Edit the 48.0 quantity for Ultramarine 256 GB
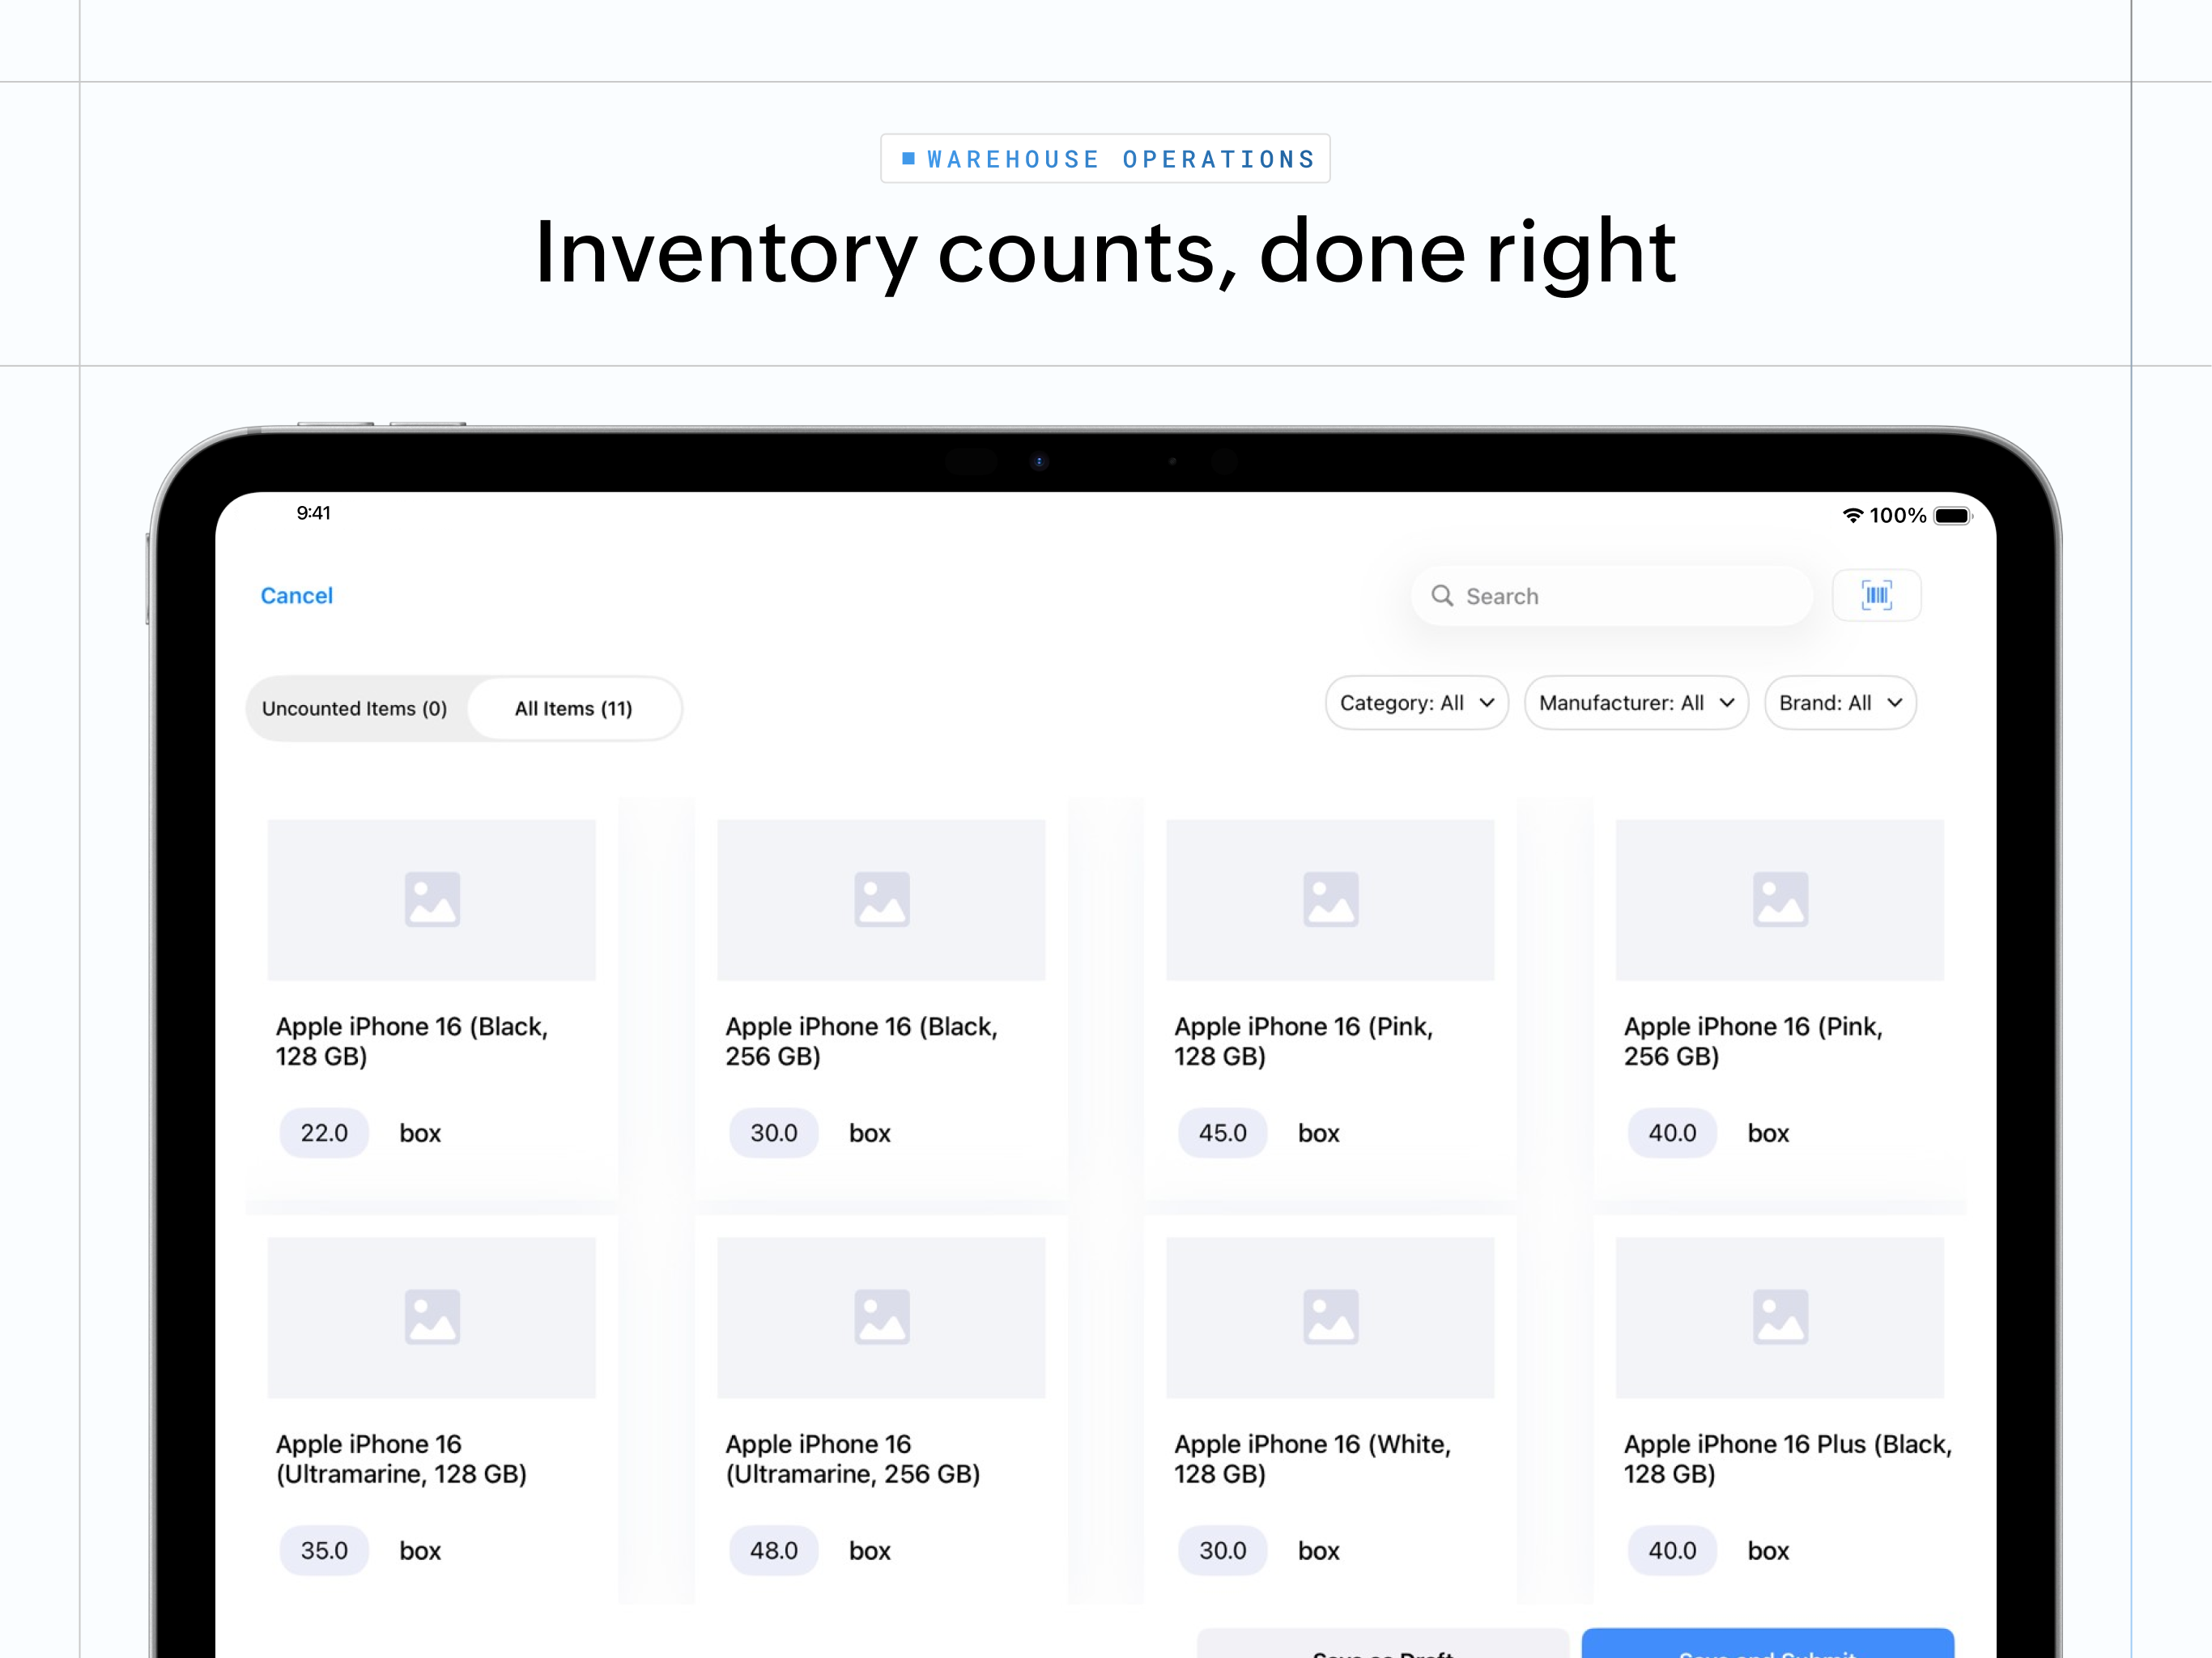The image size is (2212, 1658). (x=774, y=1551)
